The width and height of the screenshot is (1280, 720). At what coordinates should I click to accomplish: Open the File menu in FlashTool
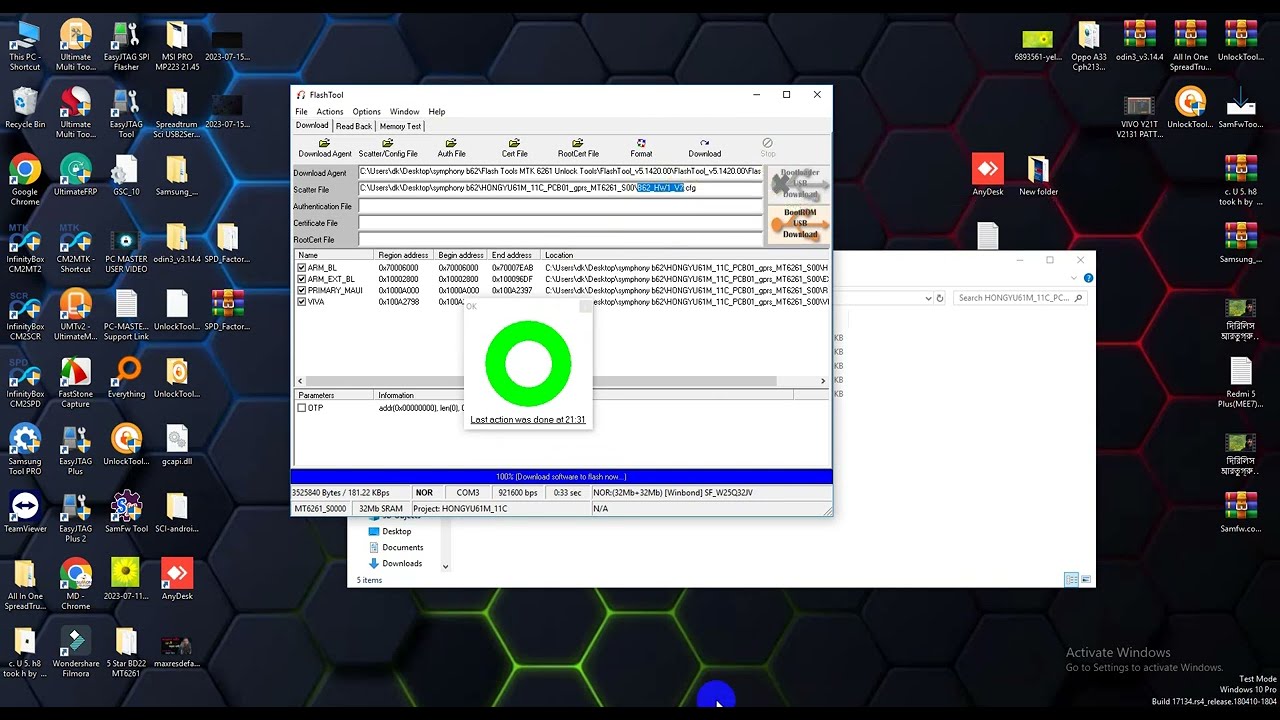301,112
